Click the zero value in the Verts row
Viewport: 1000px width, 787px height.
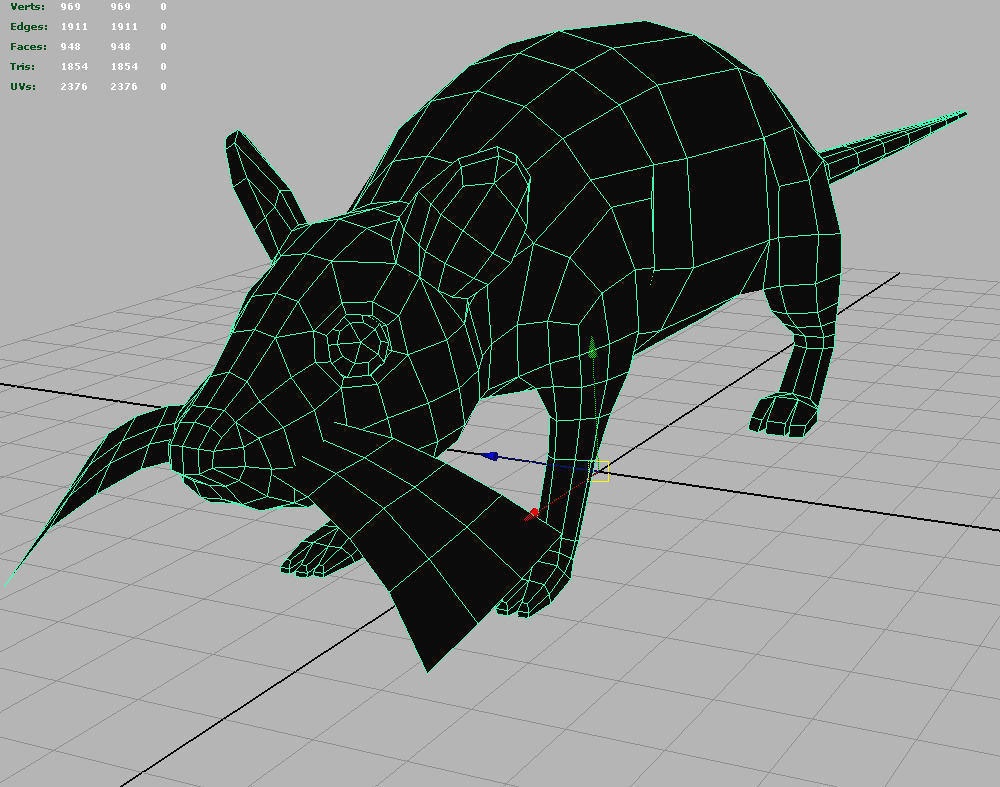[163, 6]
